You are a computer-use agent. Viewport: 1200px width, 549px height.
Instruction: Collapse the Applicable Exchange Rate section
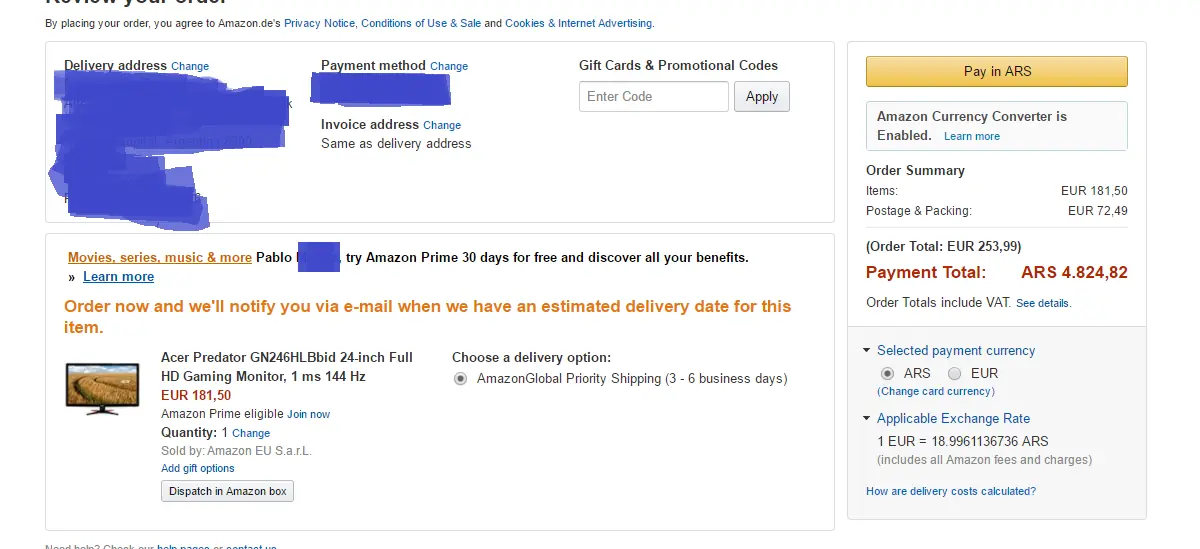click(x=866, y=419)
